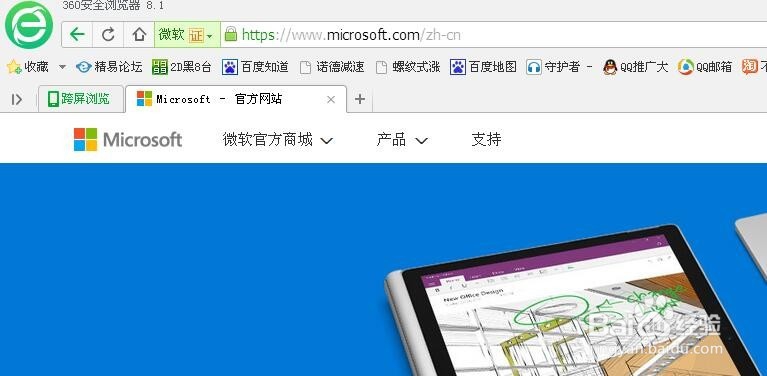Open the 精易论坛 bookmark
Viewport: 767px width, 376px height.
pyautogui.click(x=109, y=67)
